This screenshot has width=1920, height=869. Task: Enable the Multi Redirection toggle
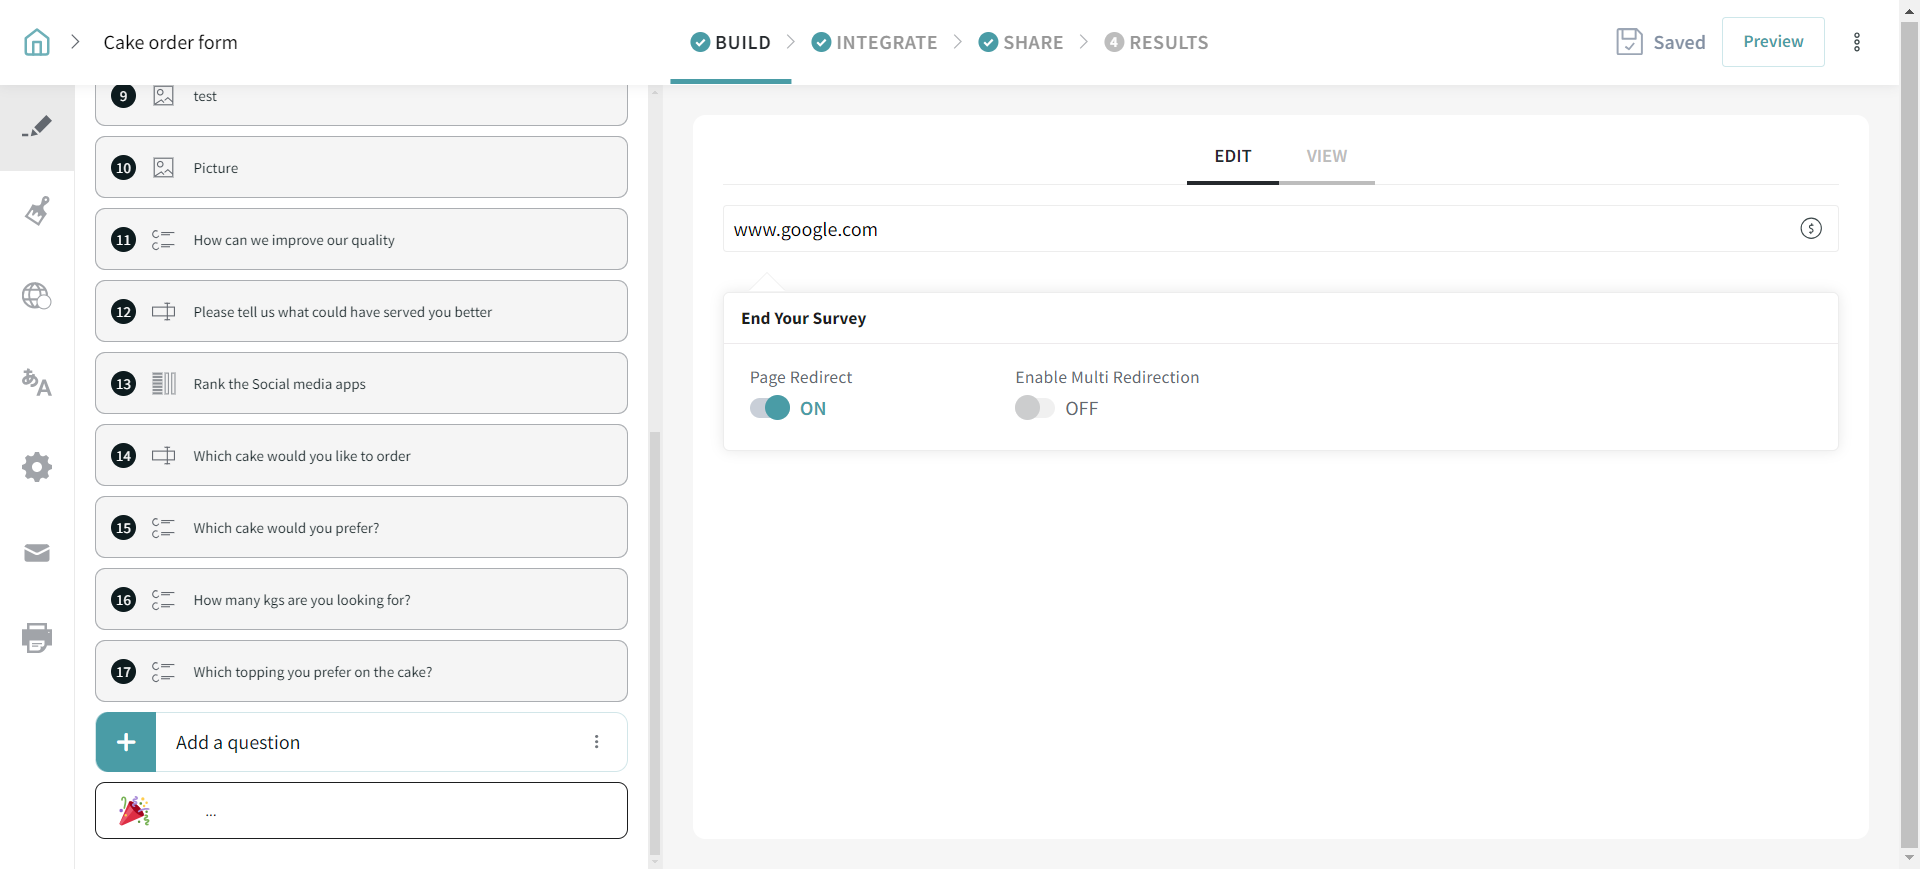point(1034,408)
